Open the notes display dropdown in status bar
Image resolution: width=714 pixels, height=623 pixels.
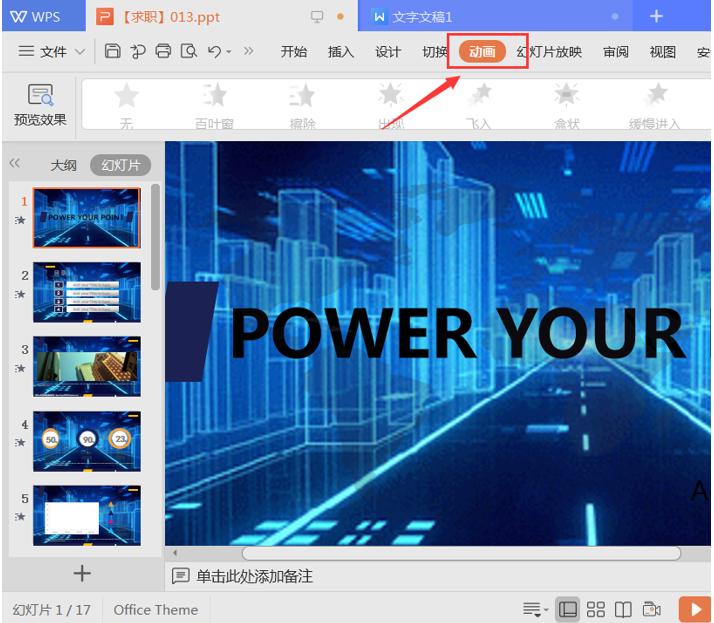click(x=536, y=609)
